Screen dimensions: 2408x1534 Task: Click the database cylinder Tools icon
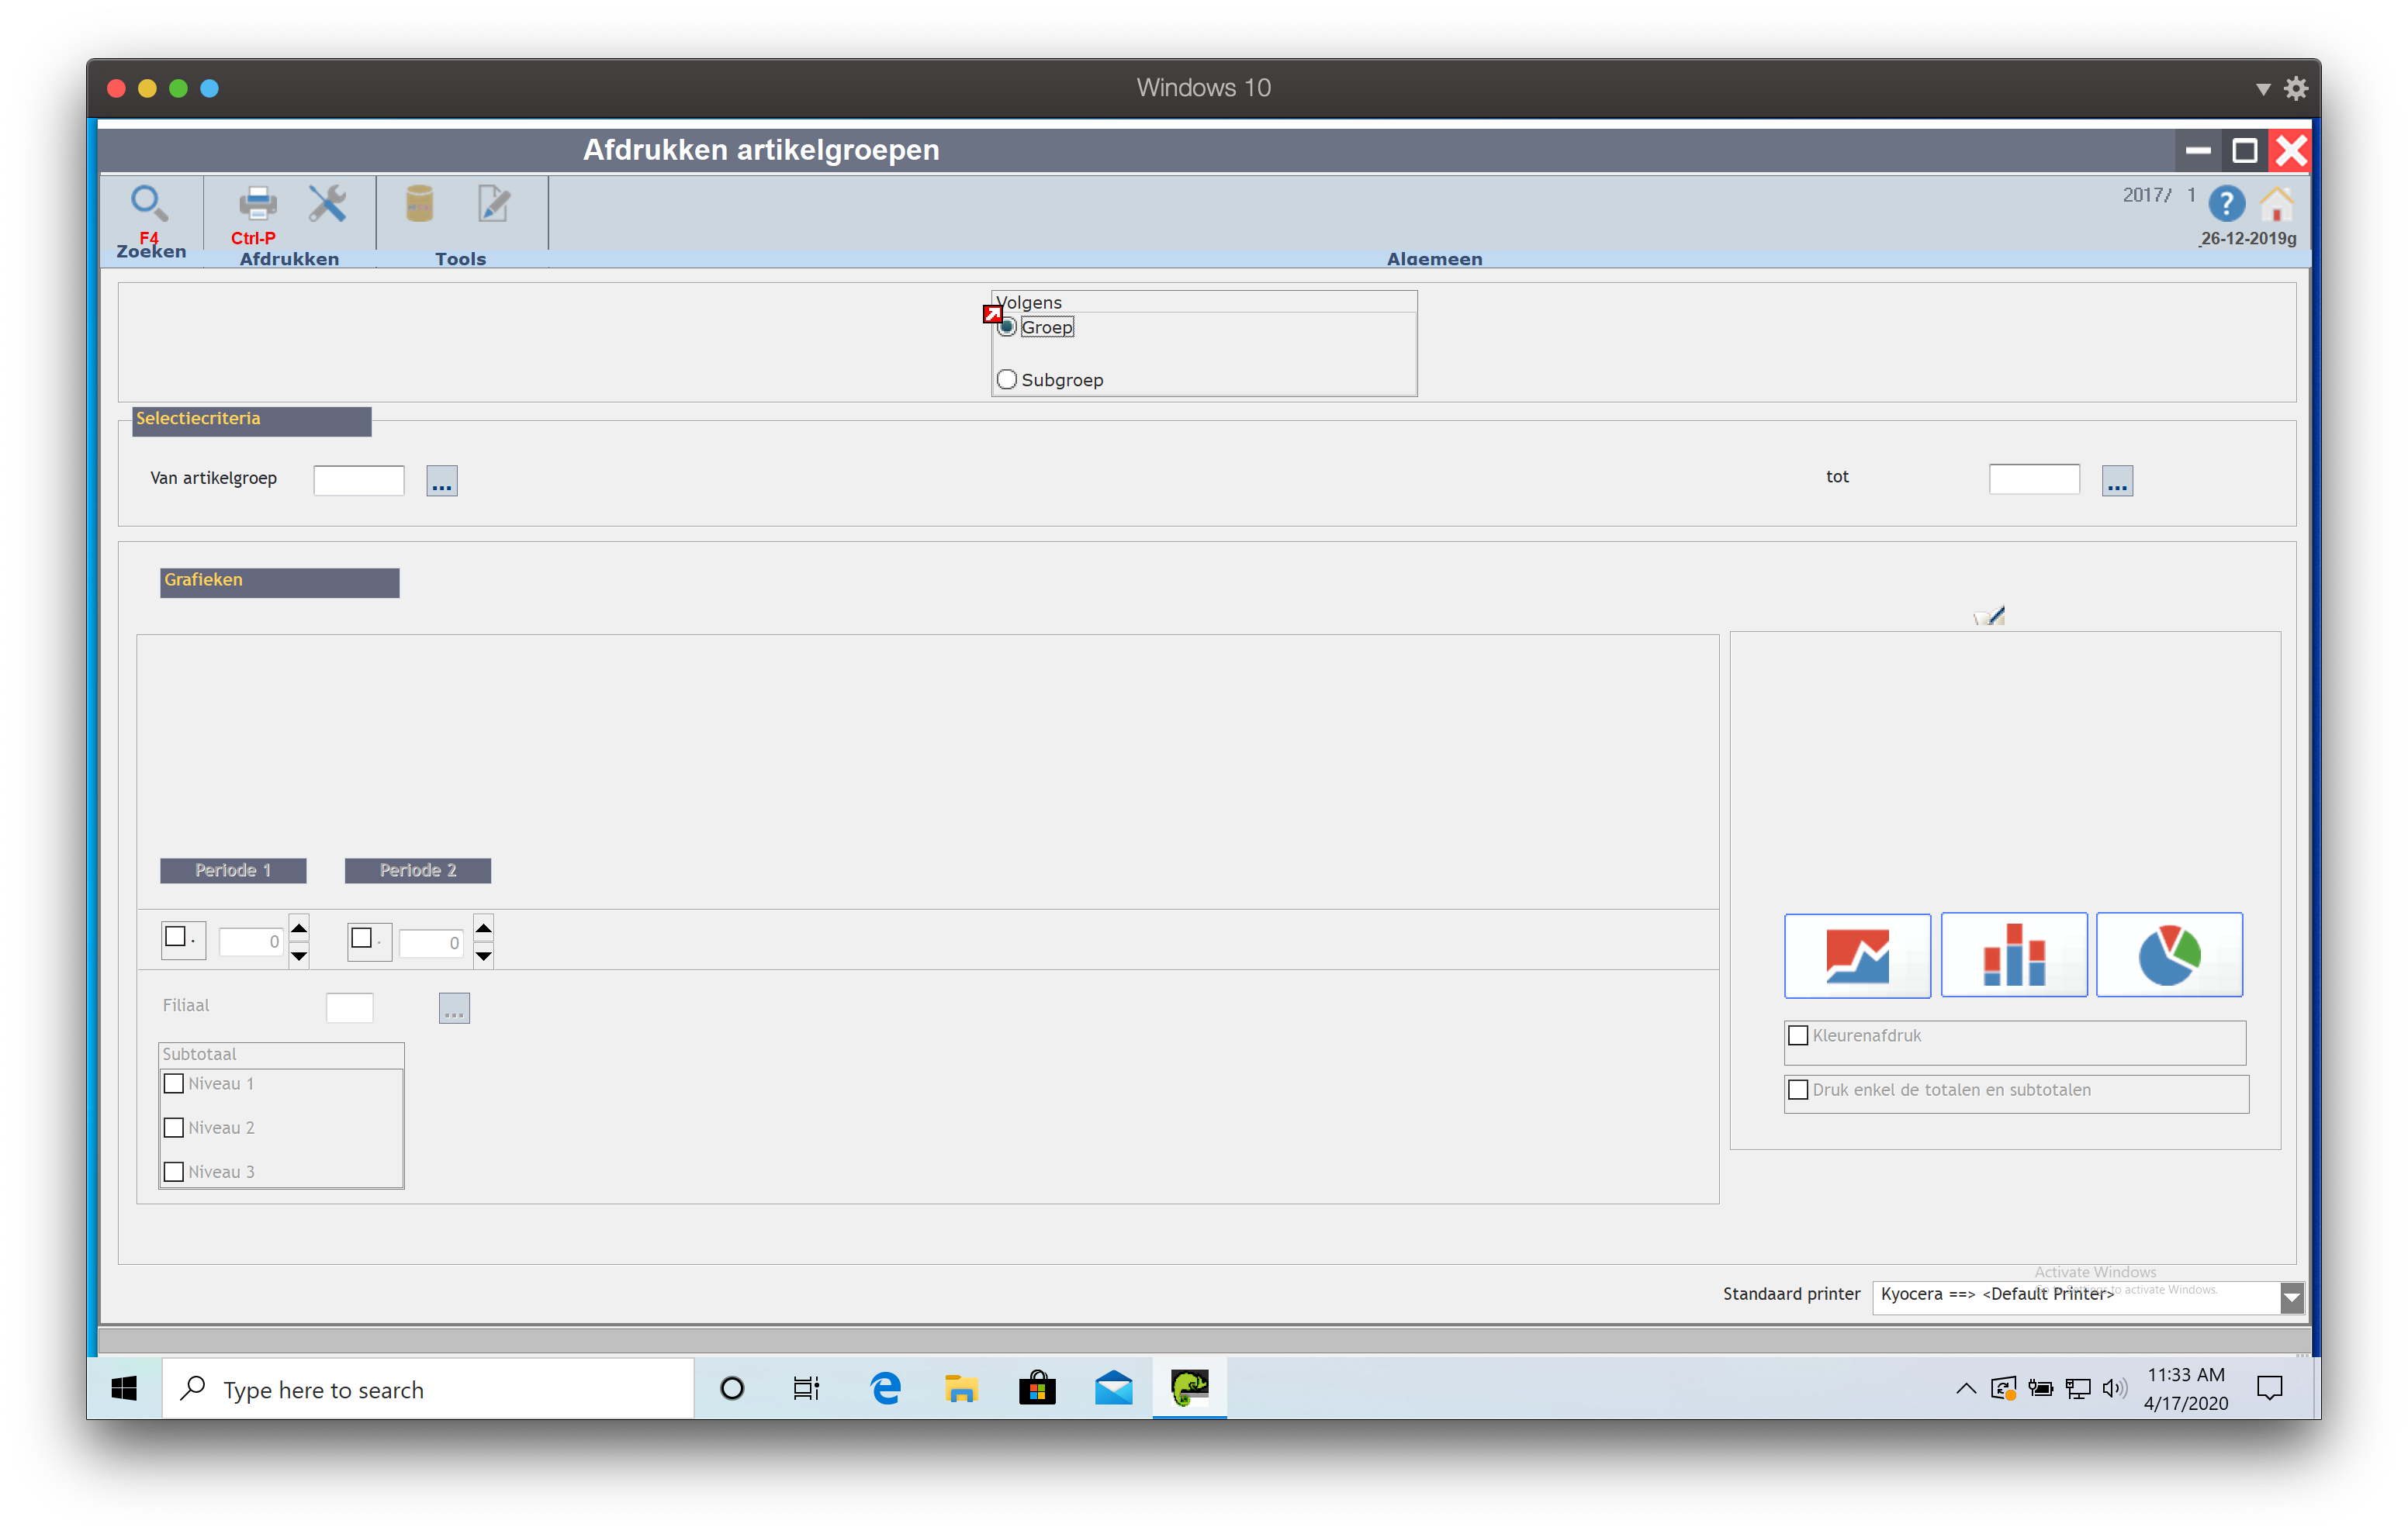tap(419, 204)
